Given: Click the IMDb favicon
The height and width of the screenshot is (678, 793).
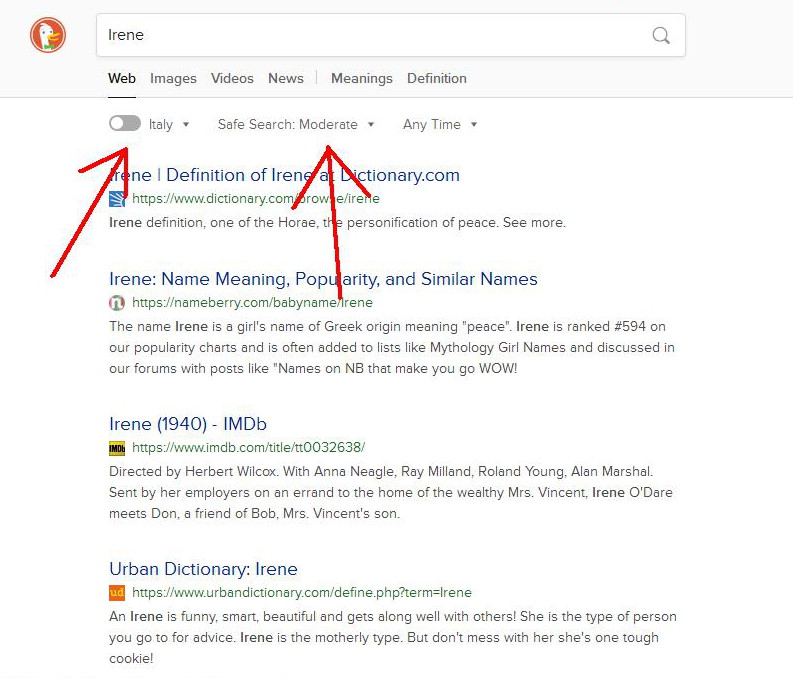Looking at the screenshot, I should 117,448.
